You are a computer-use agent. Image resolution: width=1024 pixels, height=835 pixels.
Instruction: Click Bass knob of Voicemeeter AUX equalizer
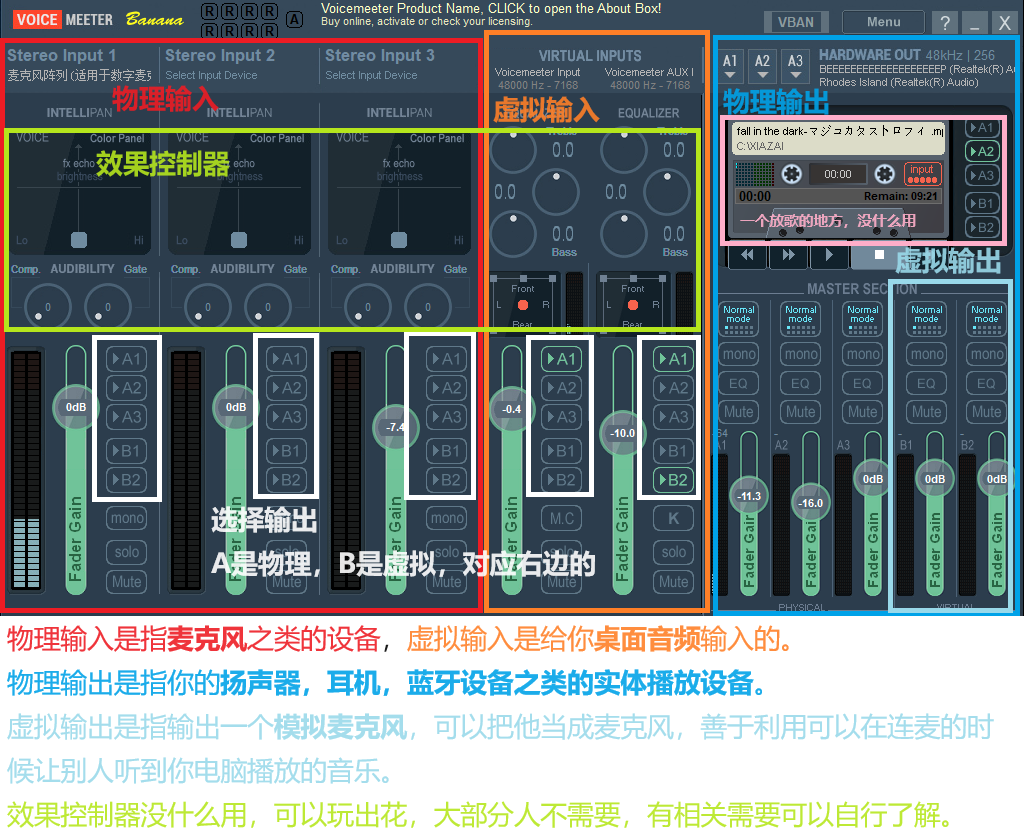click(x=624, y=233)
